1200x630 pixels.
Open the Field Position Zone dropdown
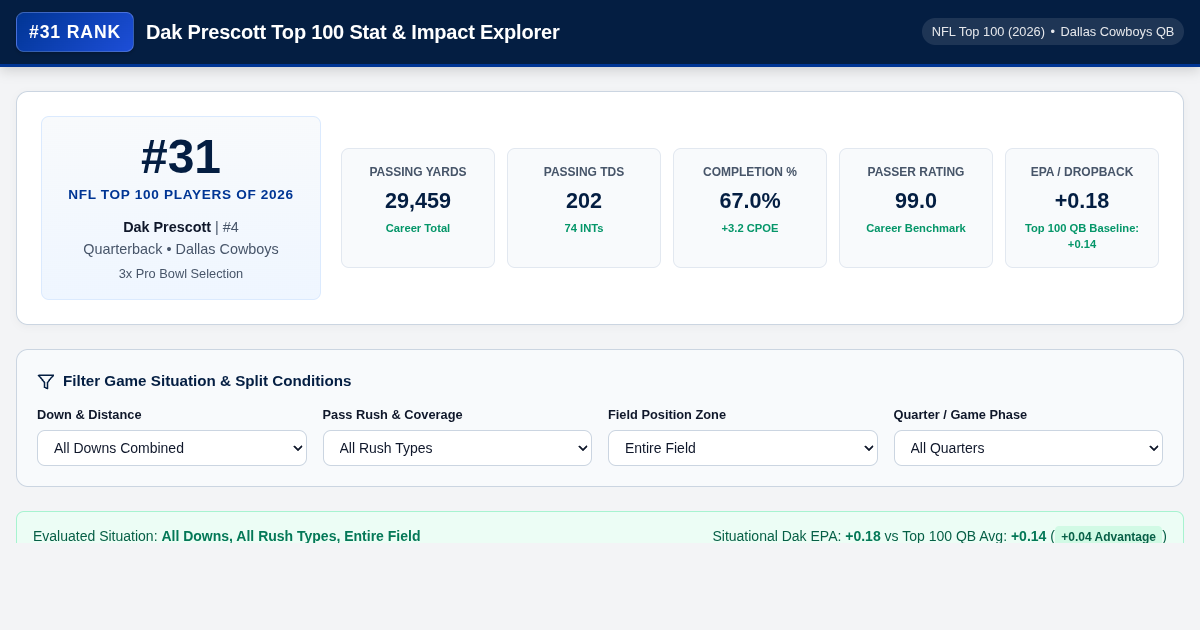pos(743,448)
